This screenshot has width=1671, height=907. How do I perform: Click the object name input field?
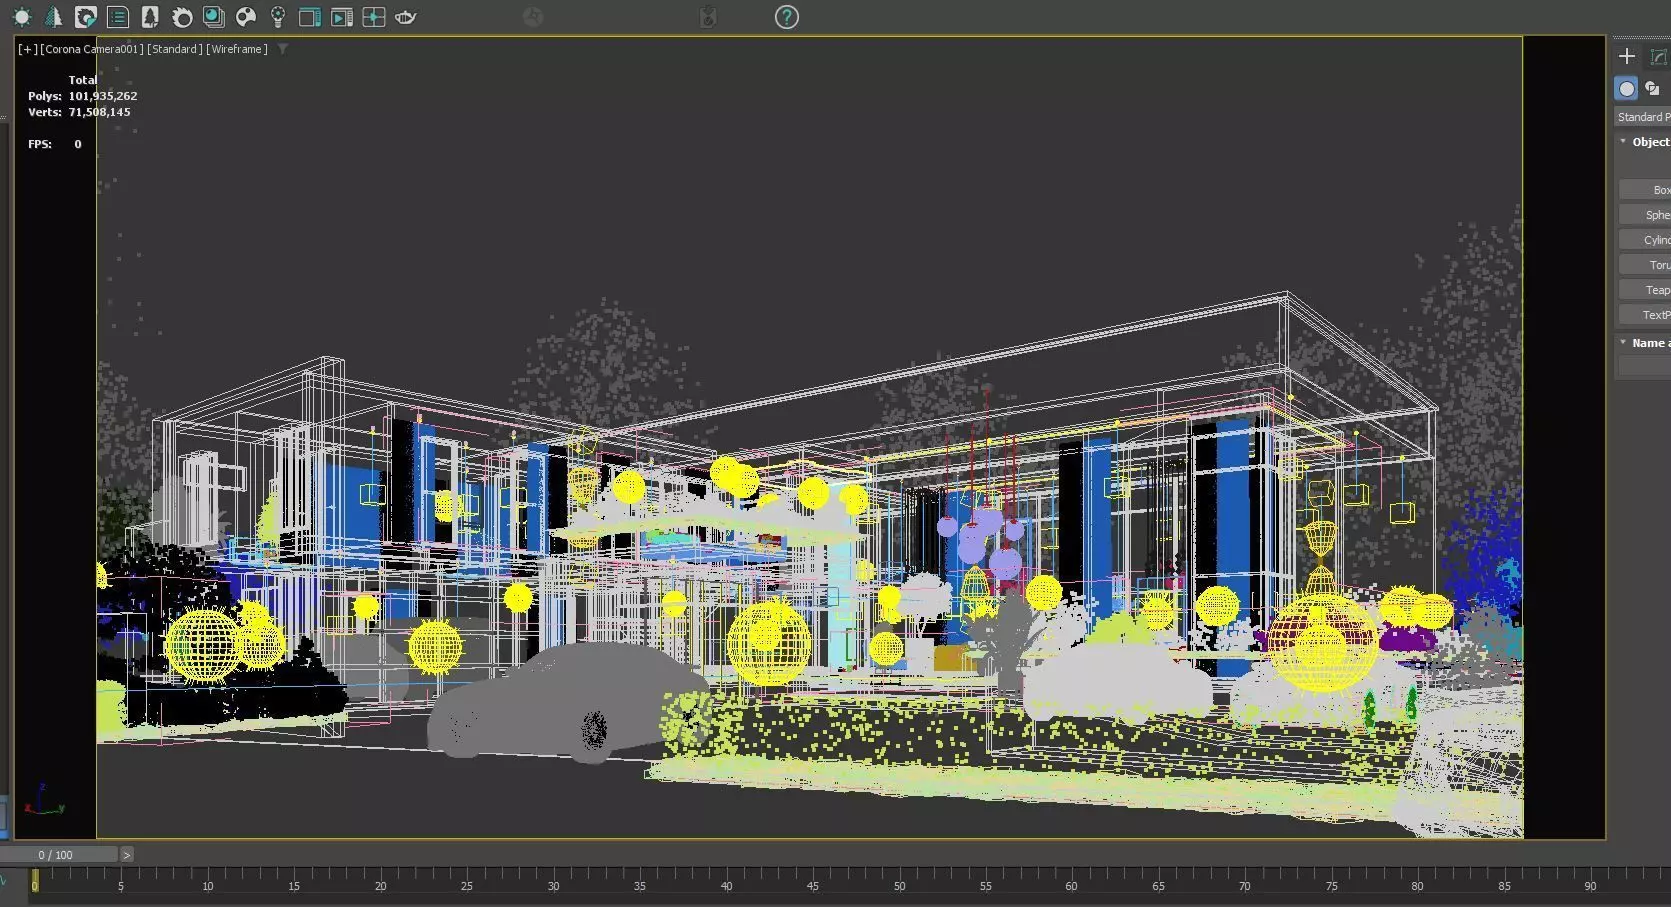(1645, 367)
